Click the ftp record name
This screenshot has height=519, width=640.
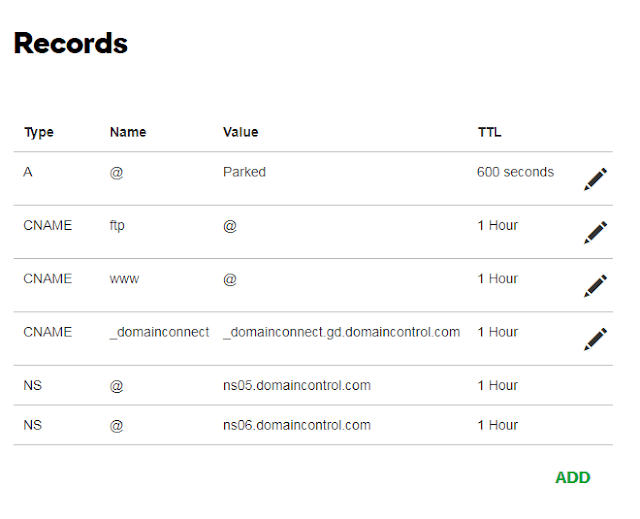coord(117,226)
